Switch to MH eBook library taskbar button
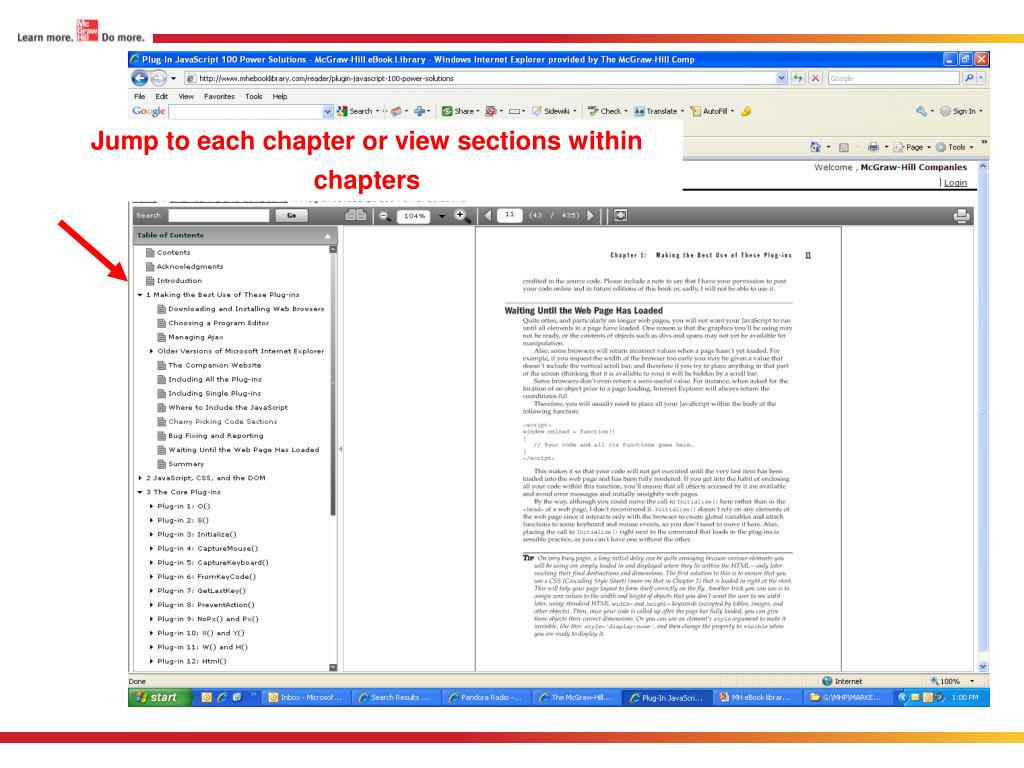1024x768 pixels. click(x=755, y=697)
